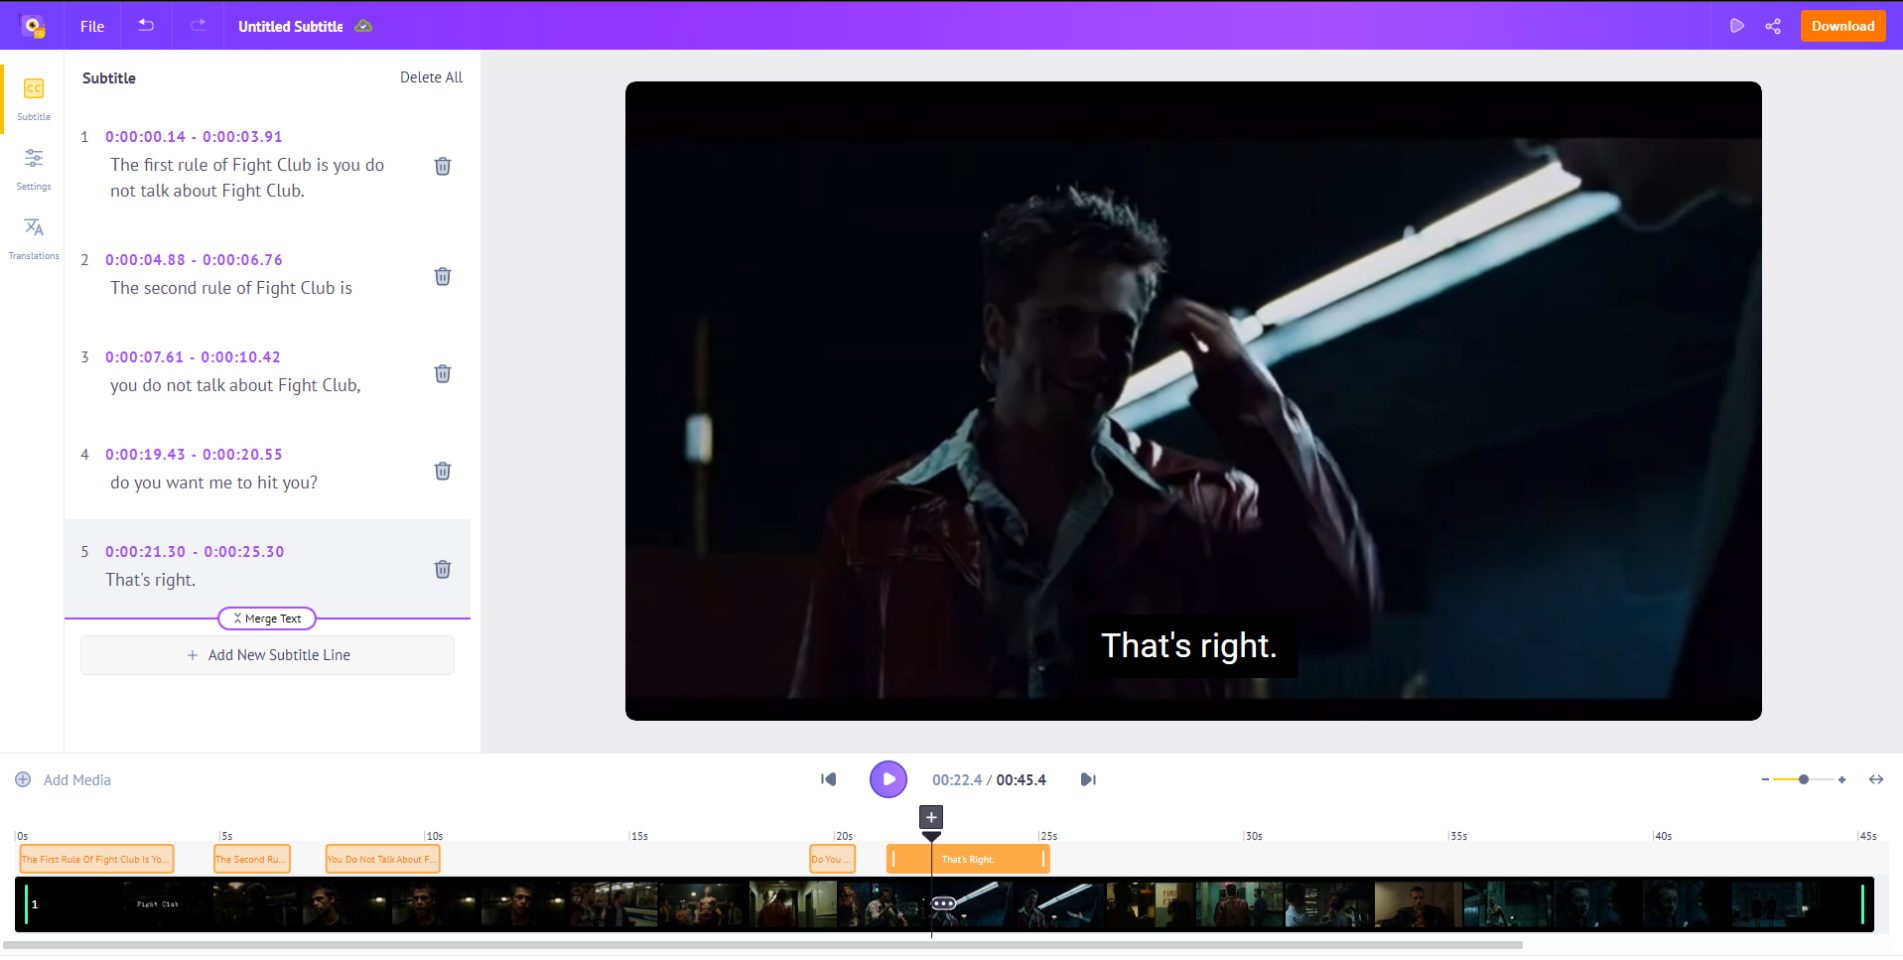Play the video
The height and width of the screenshot is (960, 1903).
[x=888, y=779]
